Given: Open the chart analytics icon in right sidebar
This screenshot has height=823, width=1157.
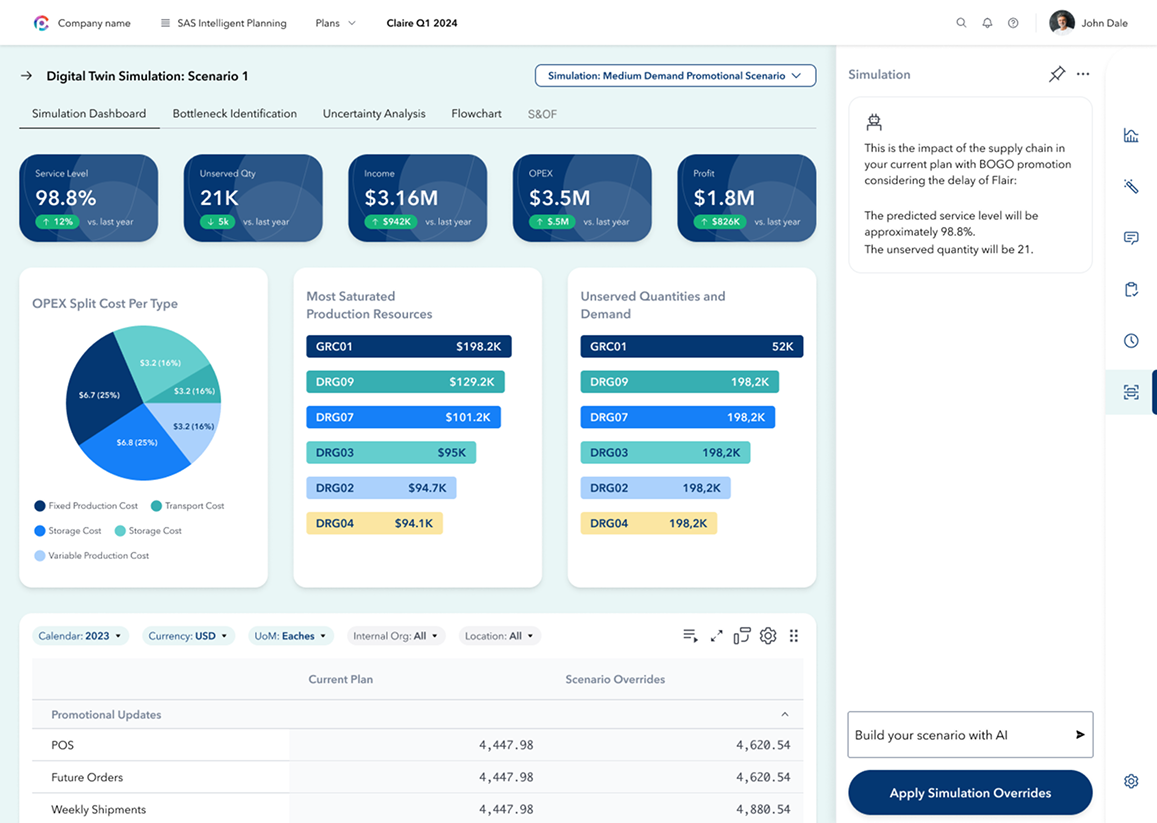Looking at the screenshot, I should click(1130, 135).
